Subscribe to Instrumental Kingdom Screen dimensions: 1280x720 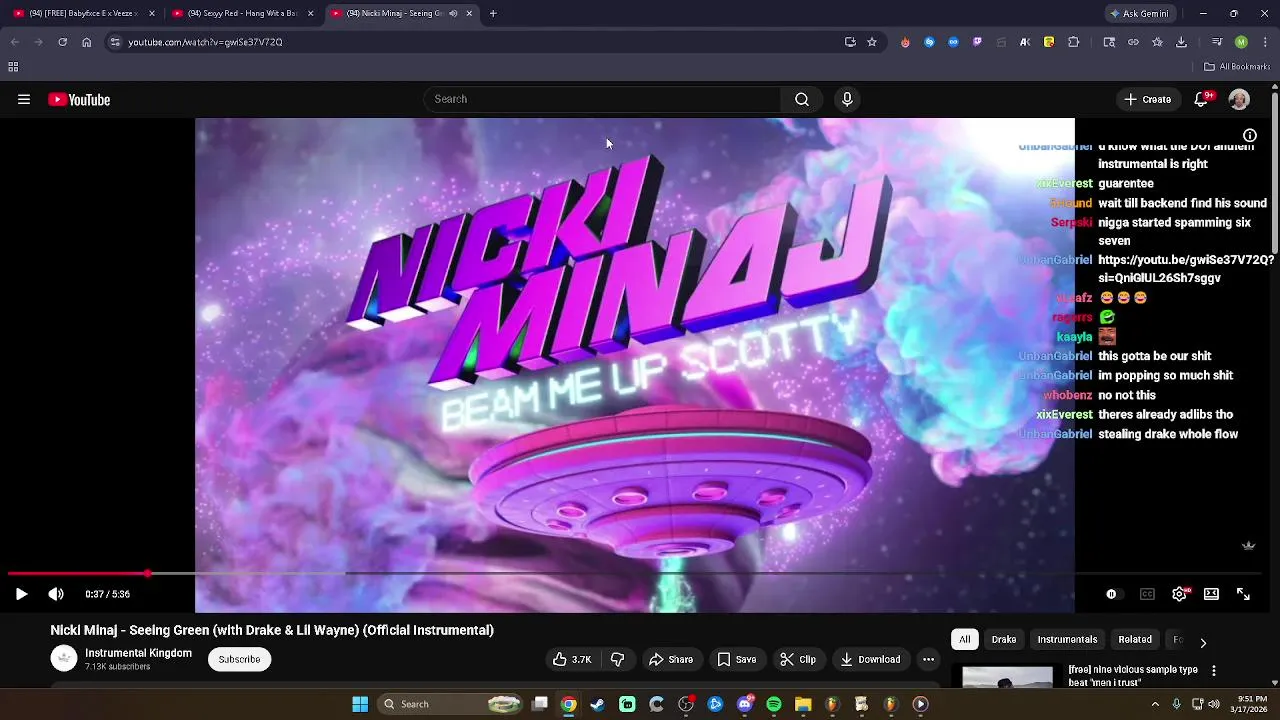point(239,659)
